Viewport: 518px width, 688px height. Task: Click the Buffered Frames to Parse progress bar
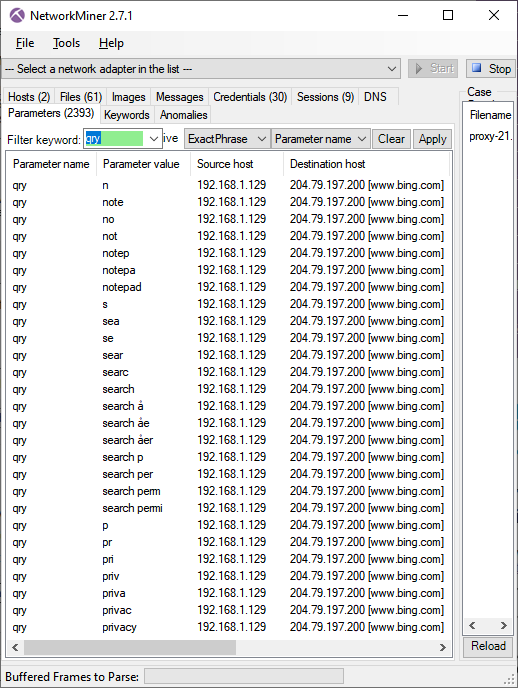tap(244, 676)
